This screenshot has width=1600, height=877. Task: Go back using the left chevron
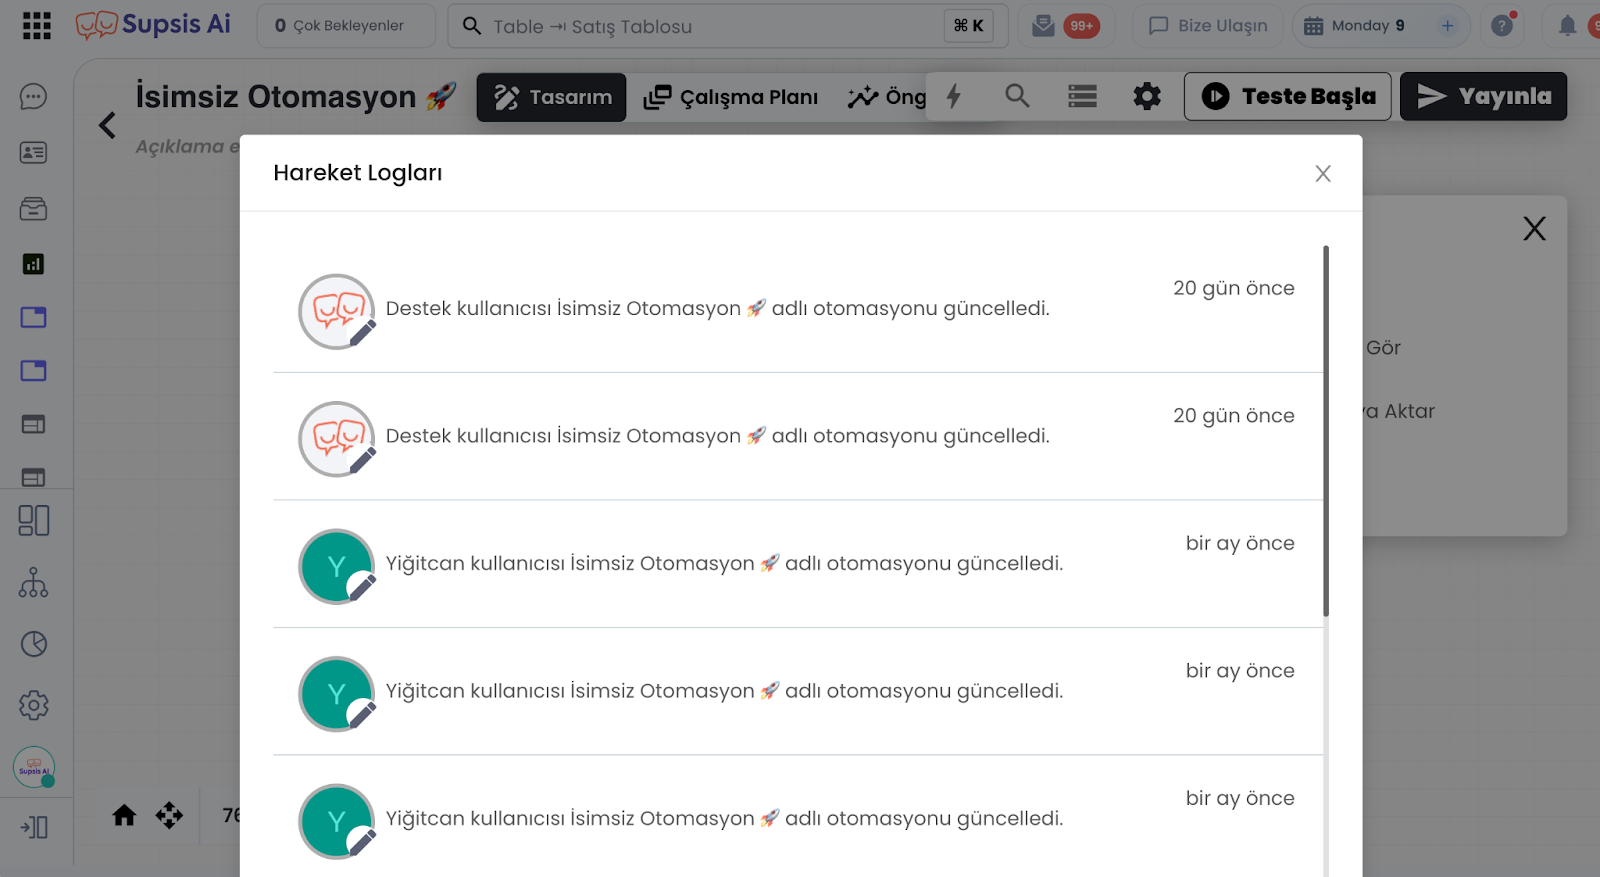[x=108, y=125]
